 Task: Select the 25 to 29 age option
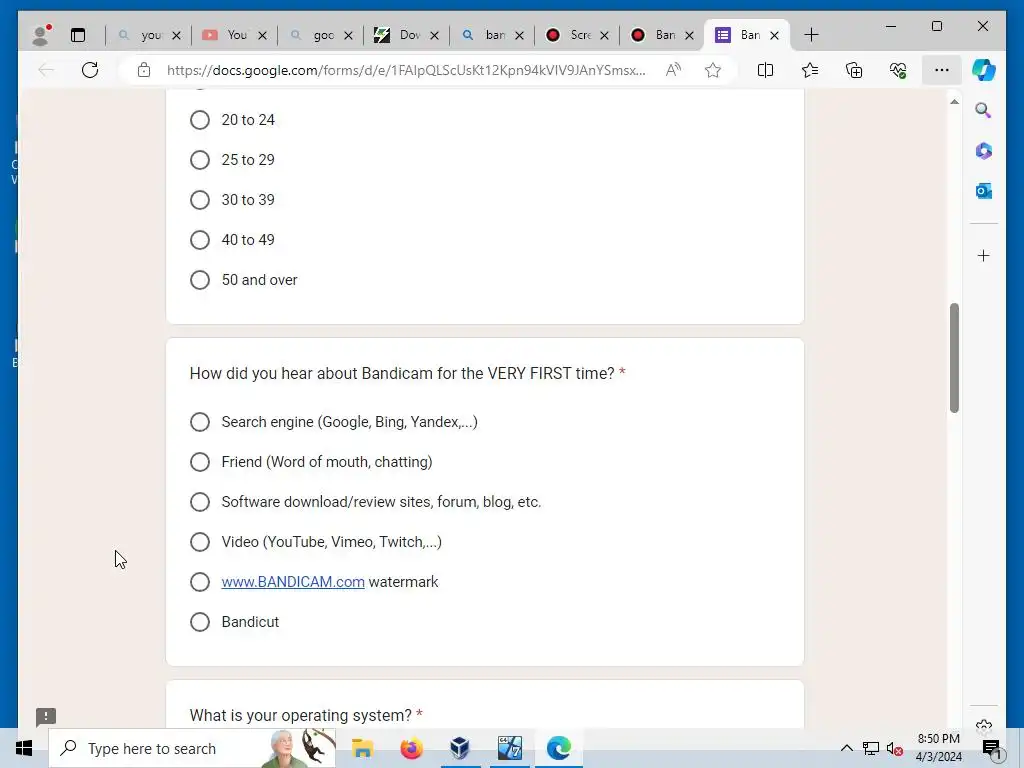(x=200, y=160)
